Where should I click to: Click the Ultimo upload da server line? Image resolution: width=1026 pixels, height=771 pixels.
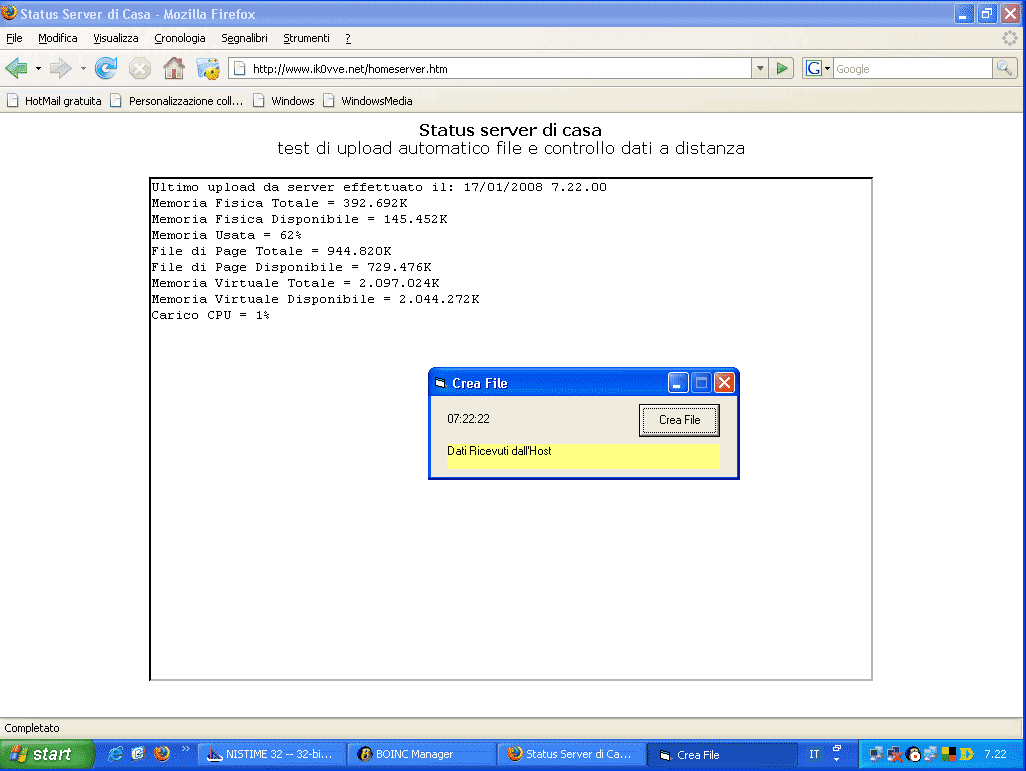(379, 187)
